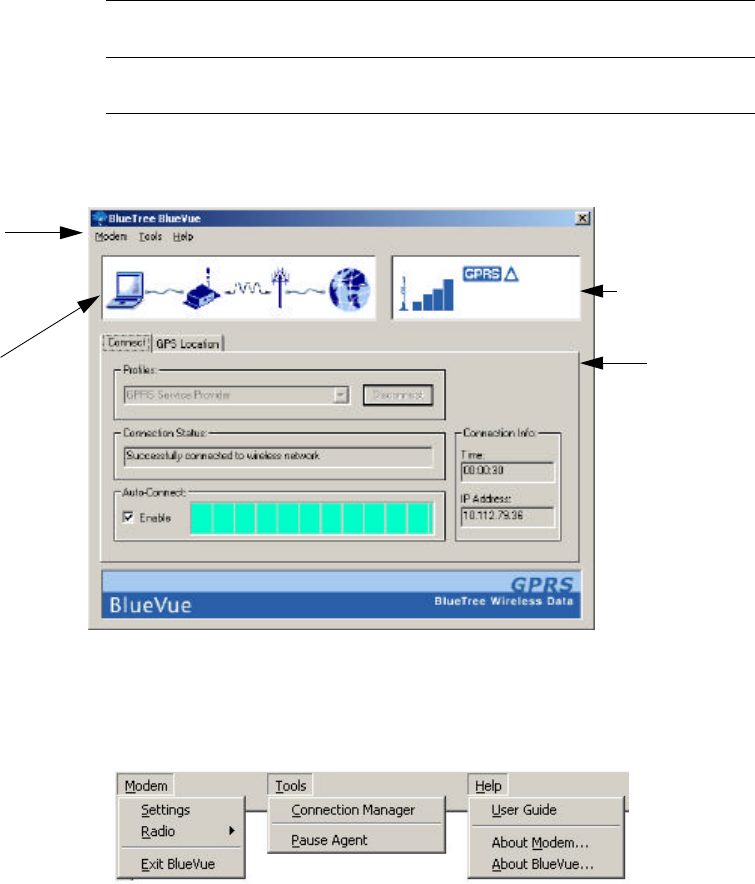Click the connection Time field
Image resolution: width=755 pixels, height=884 pixels.
(507, 471)
